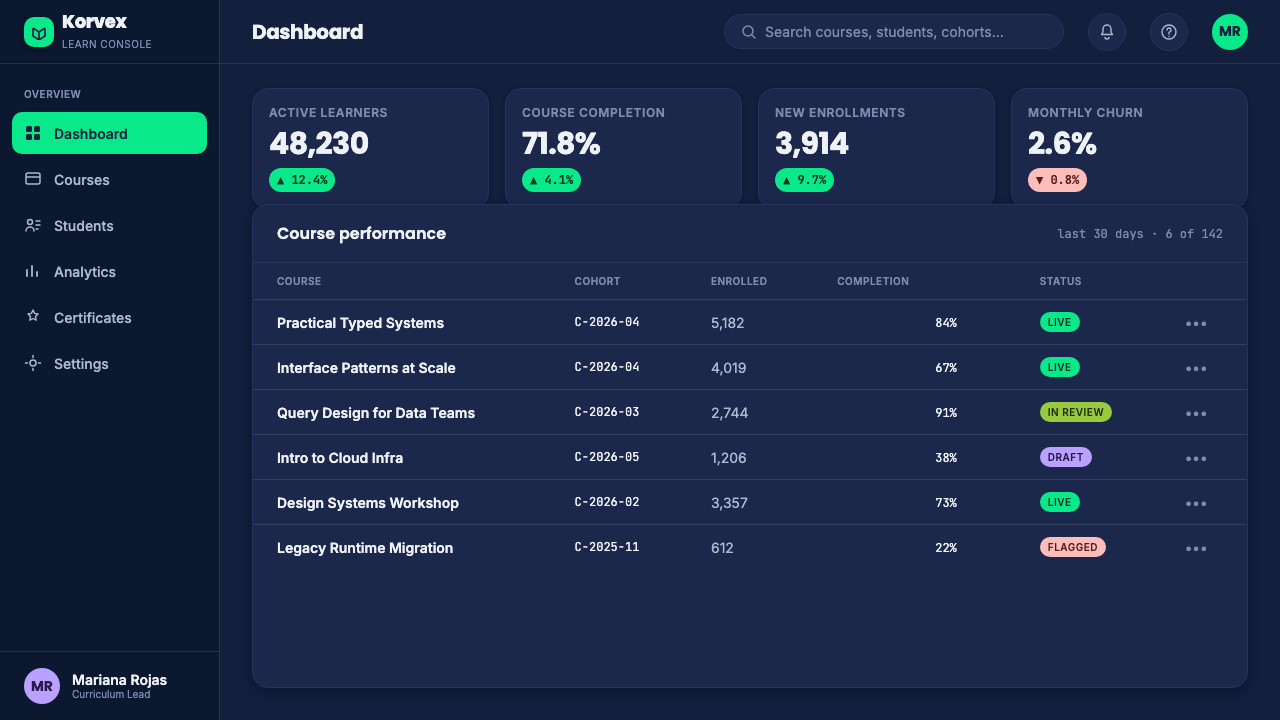Sort by the Status column header
Viewport: 1280px width, 720px height.
[x=1060, y=281]
